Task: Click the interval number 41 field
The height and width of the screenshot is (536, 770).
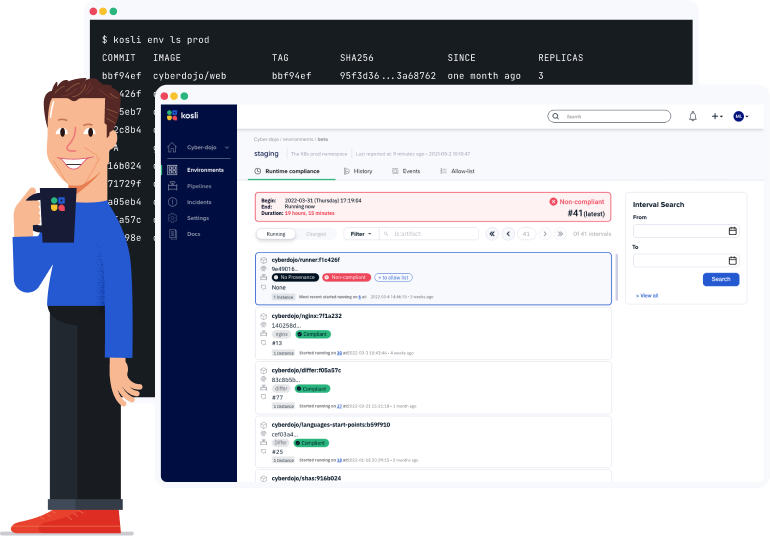Action: click(x=526, y=234)
